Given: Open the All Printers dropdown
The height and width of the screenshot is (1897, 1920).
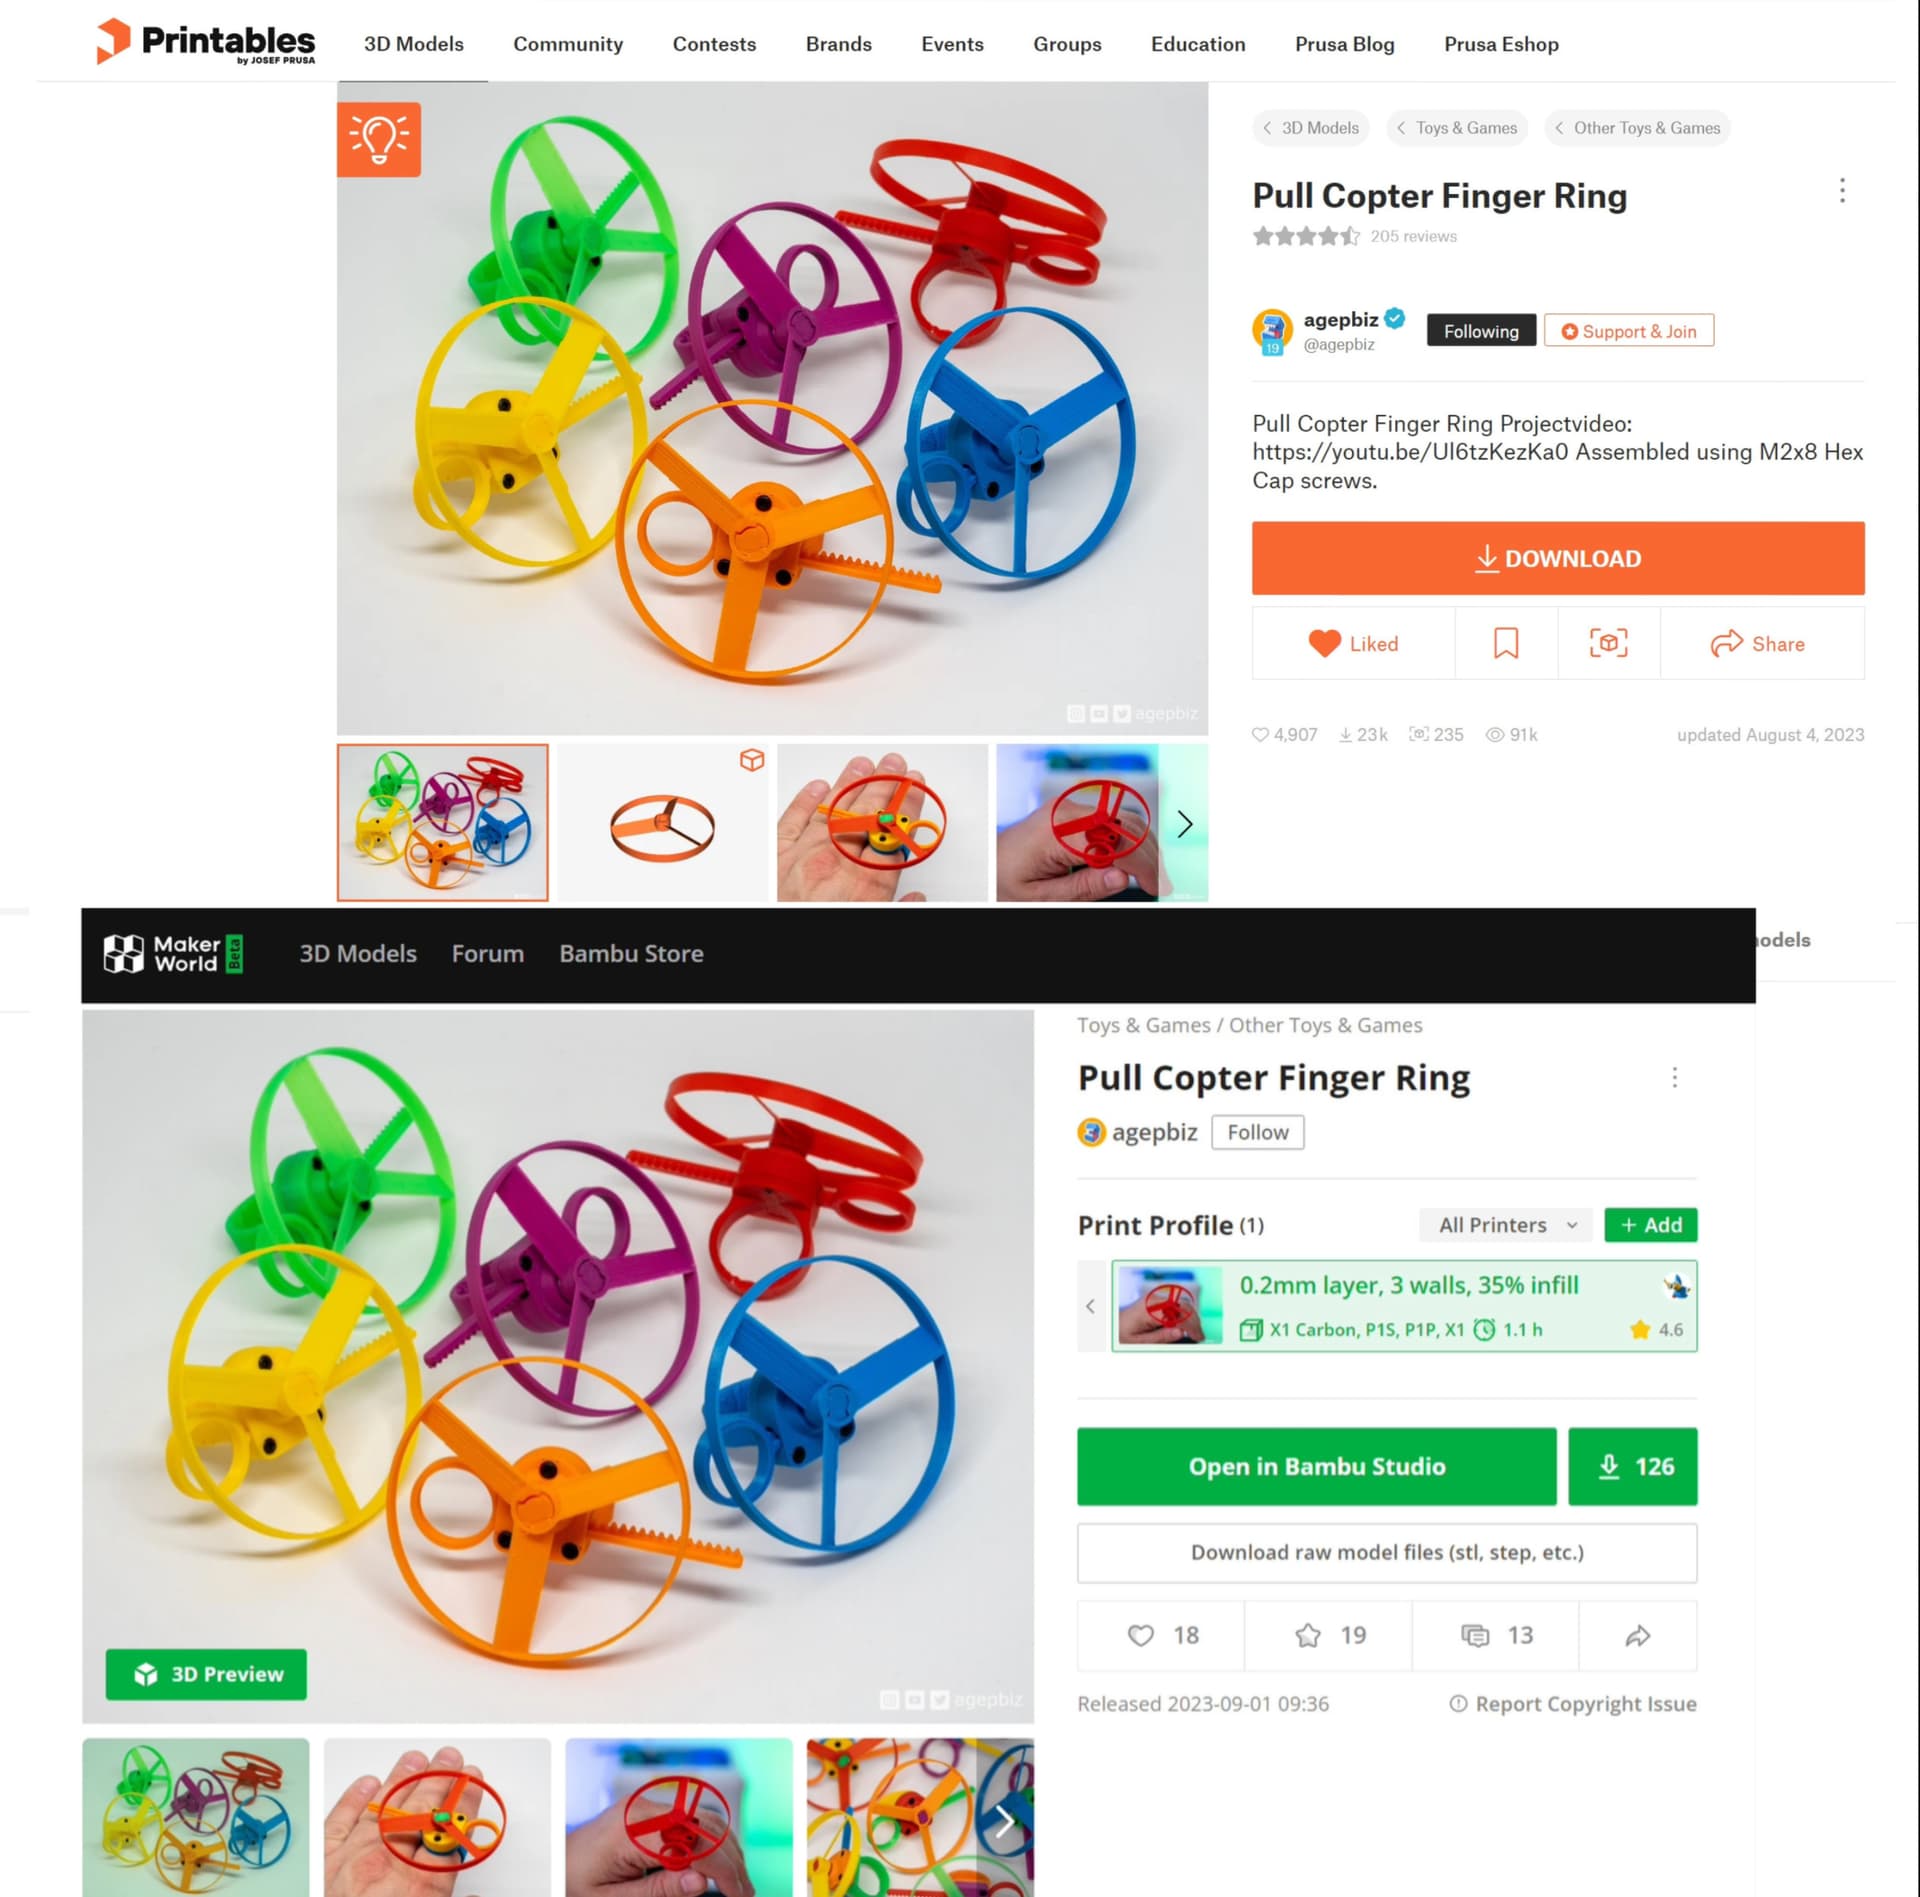Looking at the screenshot, I should (1506, 1225).
